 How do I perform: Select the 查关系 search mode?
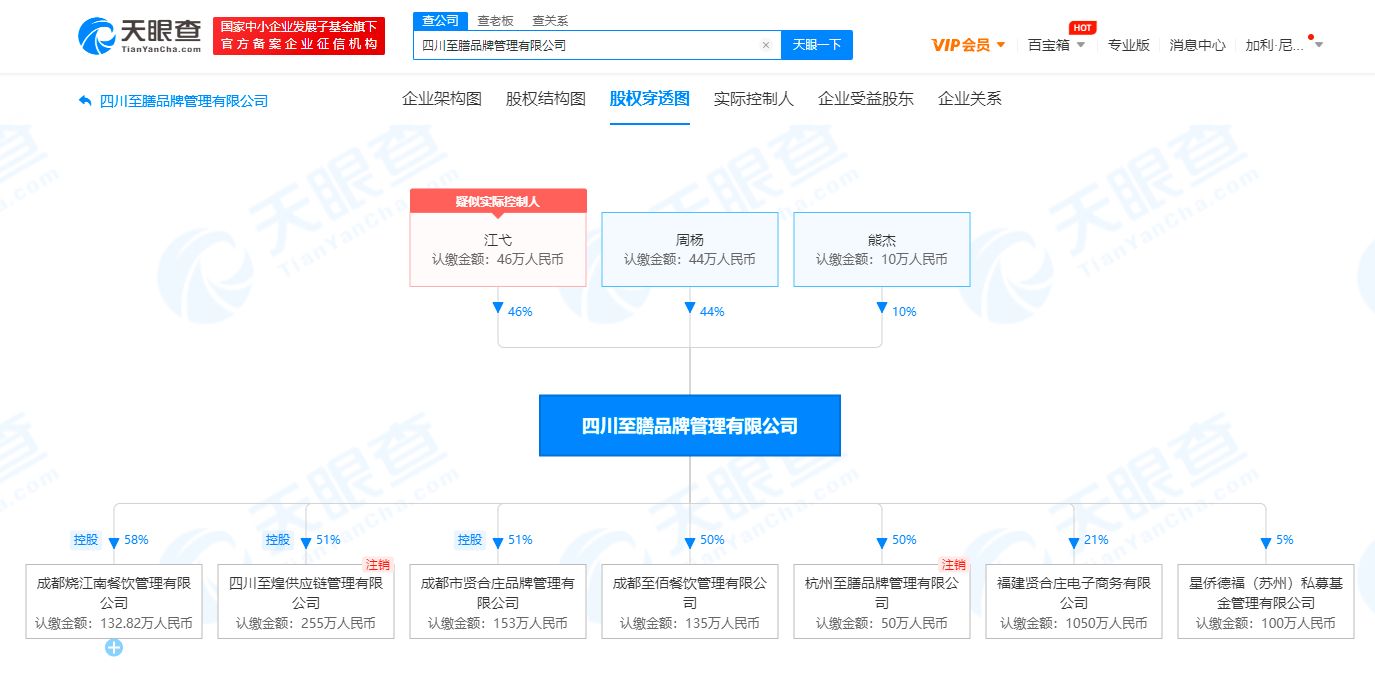click(x=550, y=20)
